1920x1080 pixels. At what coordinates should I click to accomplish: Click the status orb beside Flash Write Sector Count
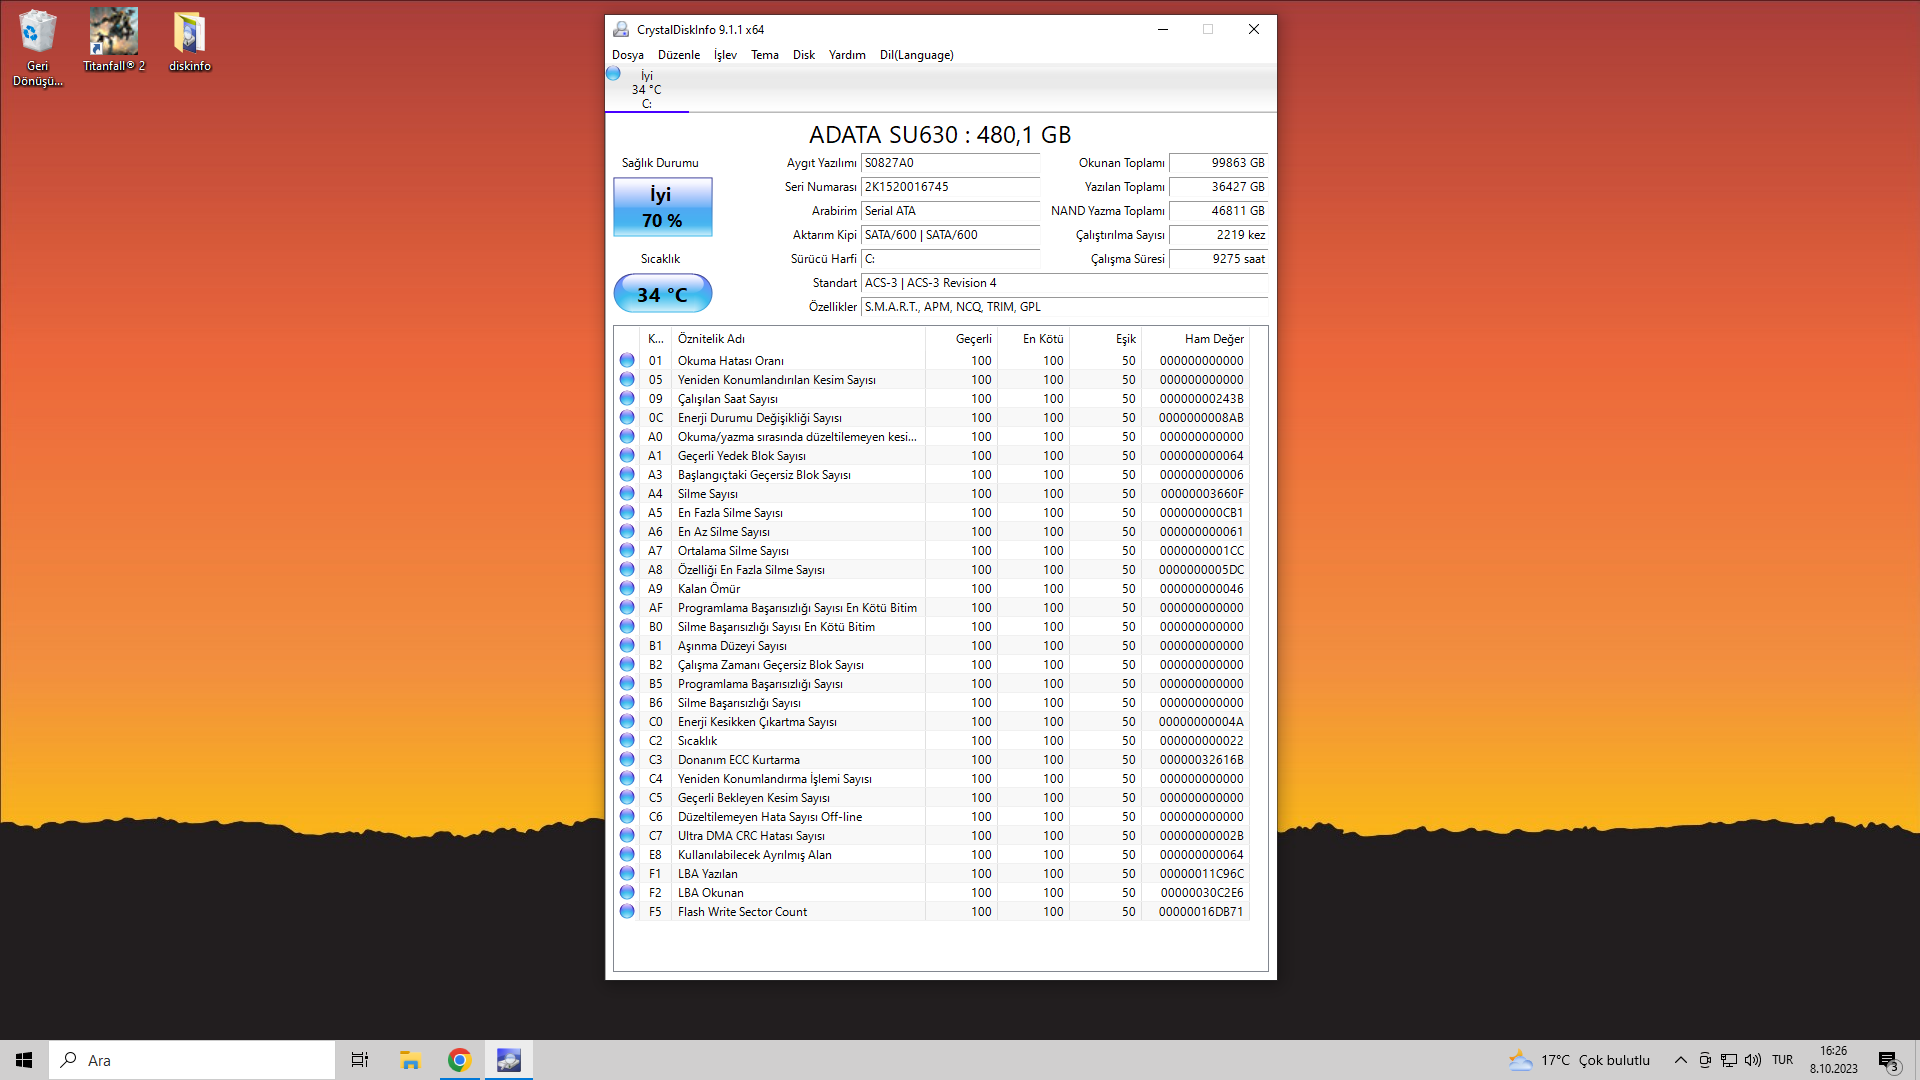[x=627, y=911]
